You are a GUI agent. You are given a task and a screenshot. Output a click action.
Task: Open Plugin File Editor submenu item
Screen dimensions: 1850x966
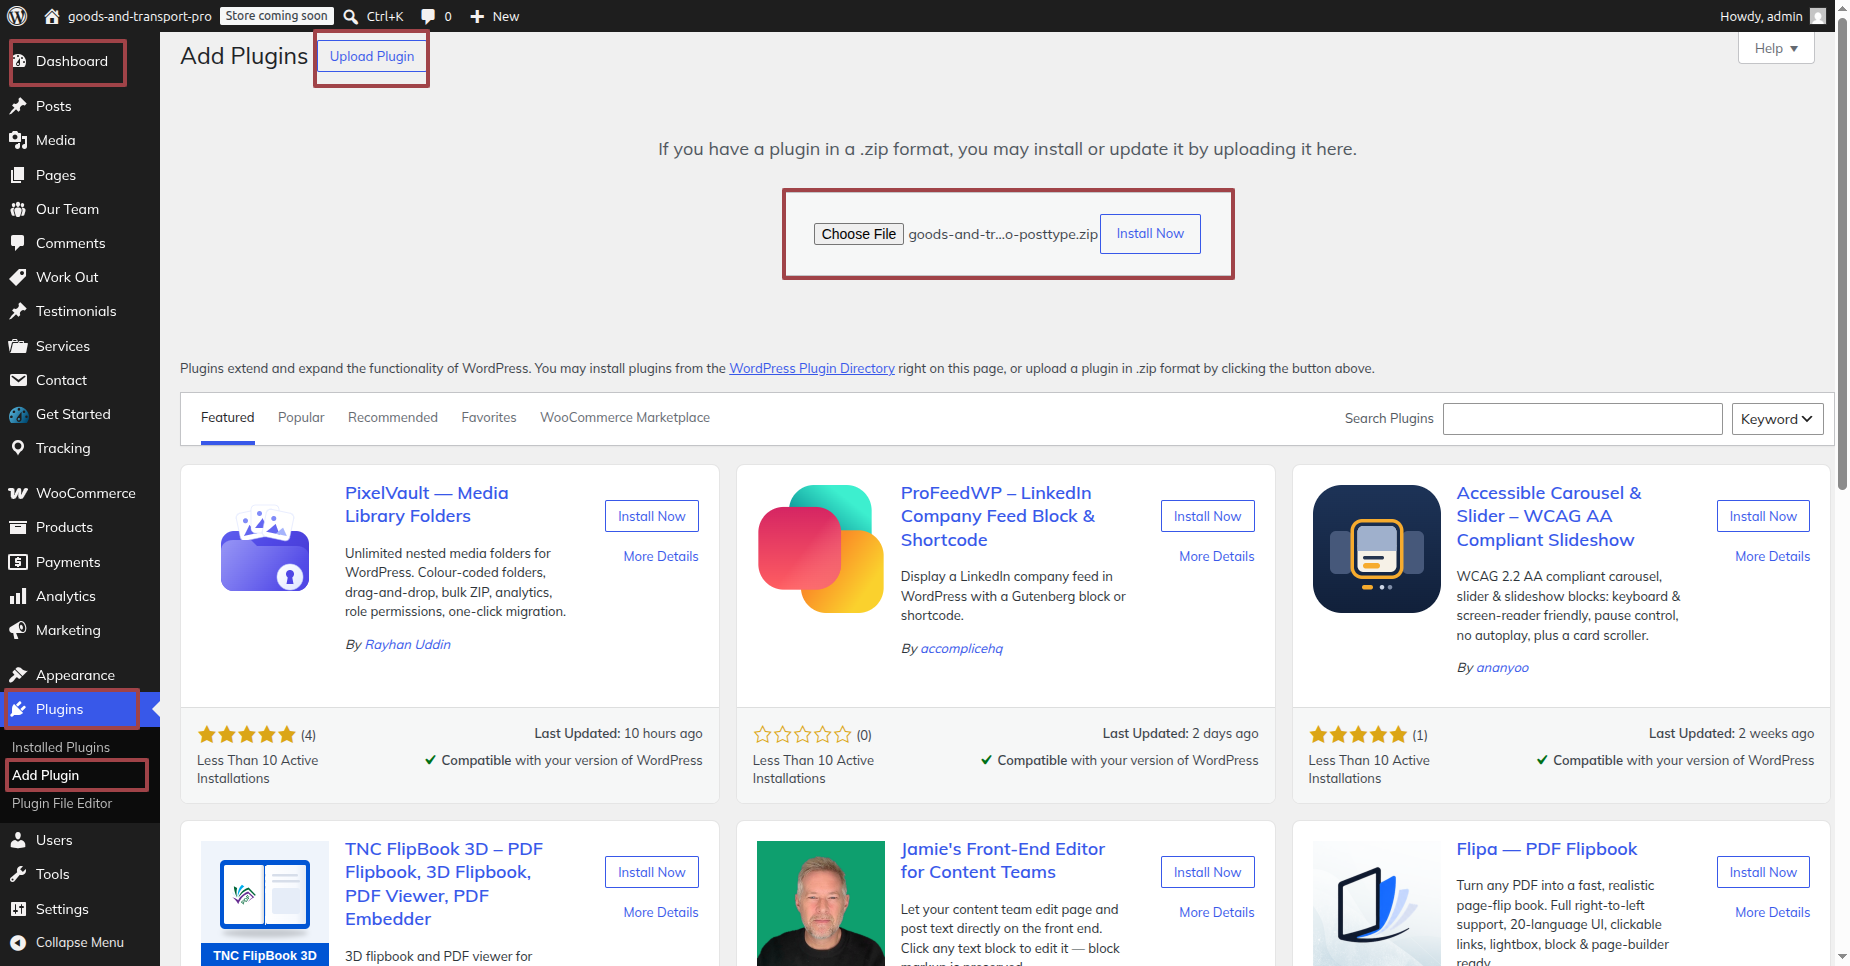(x=62, y=803)
